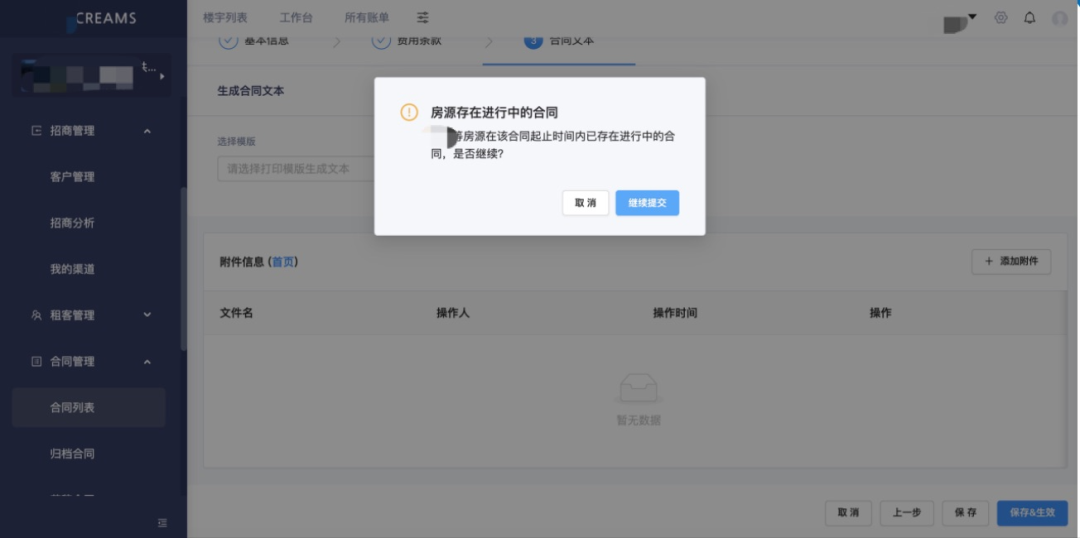Viewport: 1080px width, 538px height.
Task: Click the 操作 column header
Action: coord(880,313)
